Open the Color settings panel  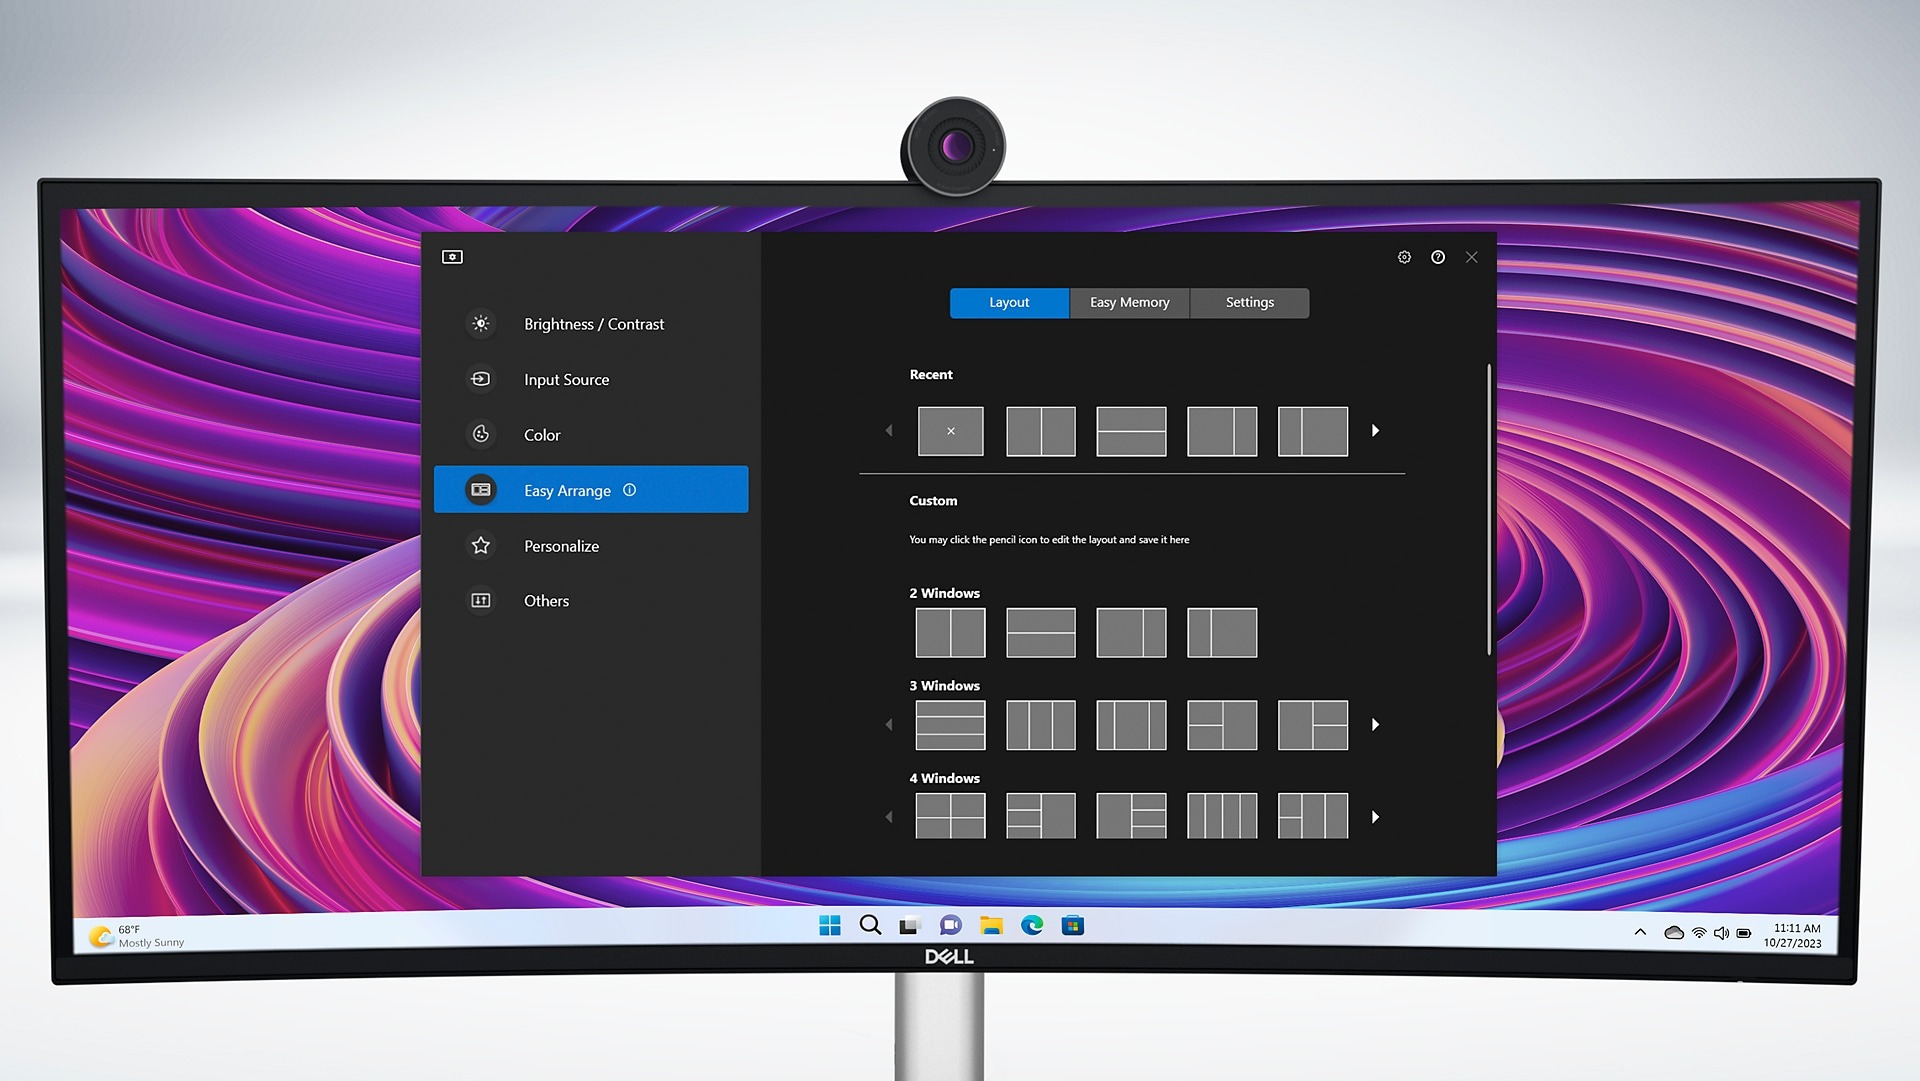pyautogui.click(x=541, y=435)
